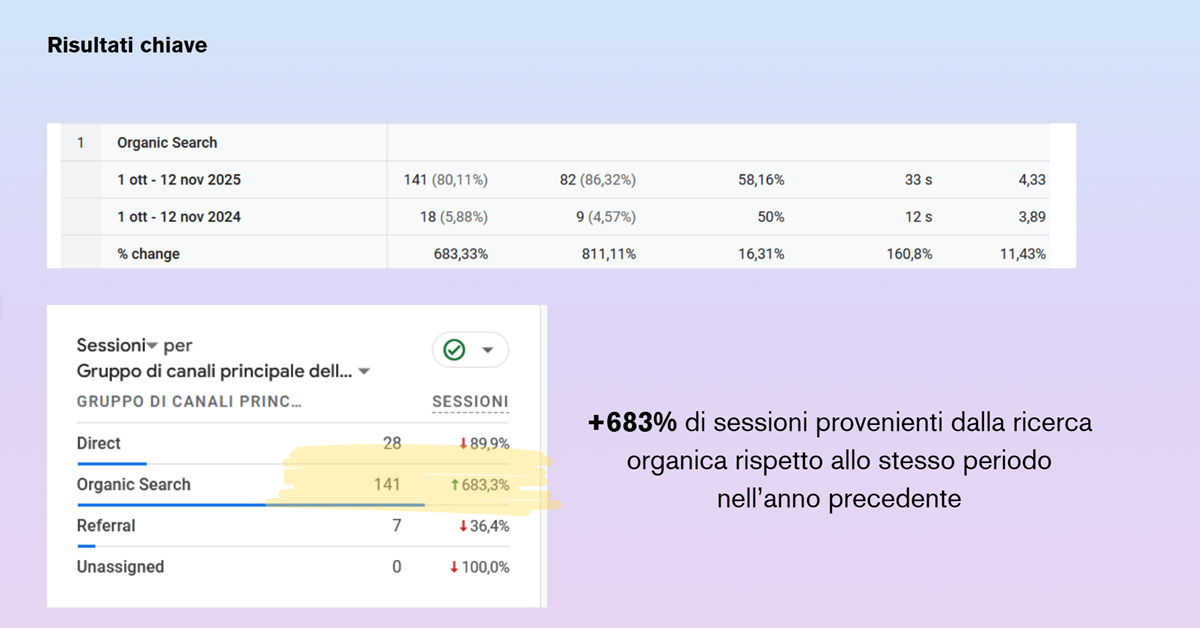Screen dimensions: 1200x628
Task: Click the red down arrow next to 36,4%
Action: [x=463, y=526]
